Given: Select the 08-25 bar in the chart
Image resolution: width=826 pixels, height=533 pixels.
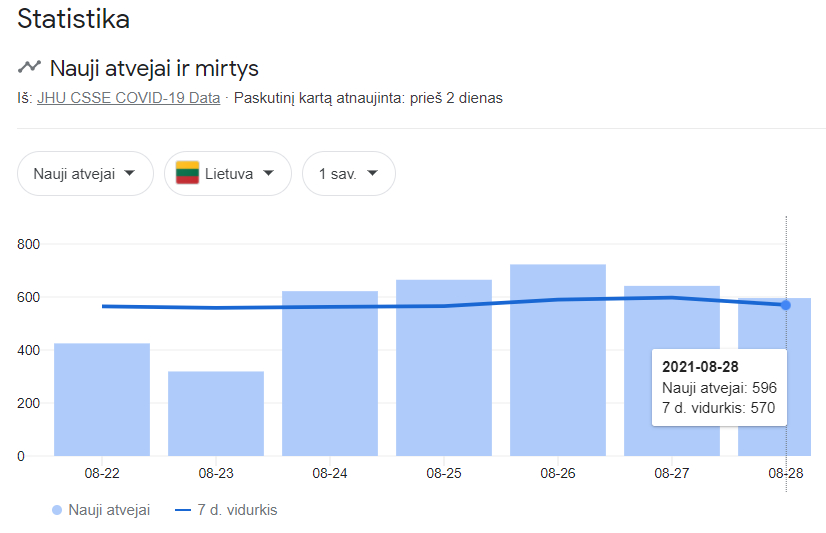Looking at the screenshot, I should pos(444,368).
